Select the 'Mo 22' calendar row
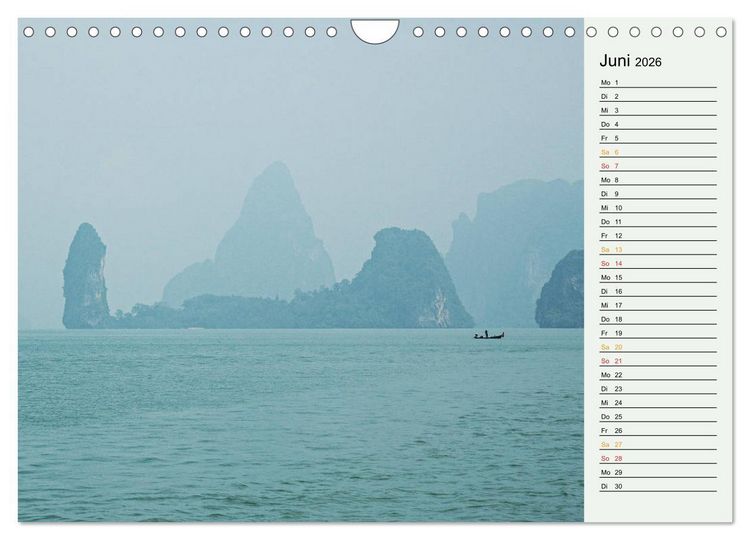The height and width of the screenshot is (540, 750). [x=658, y=375]
